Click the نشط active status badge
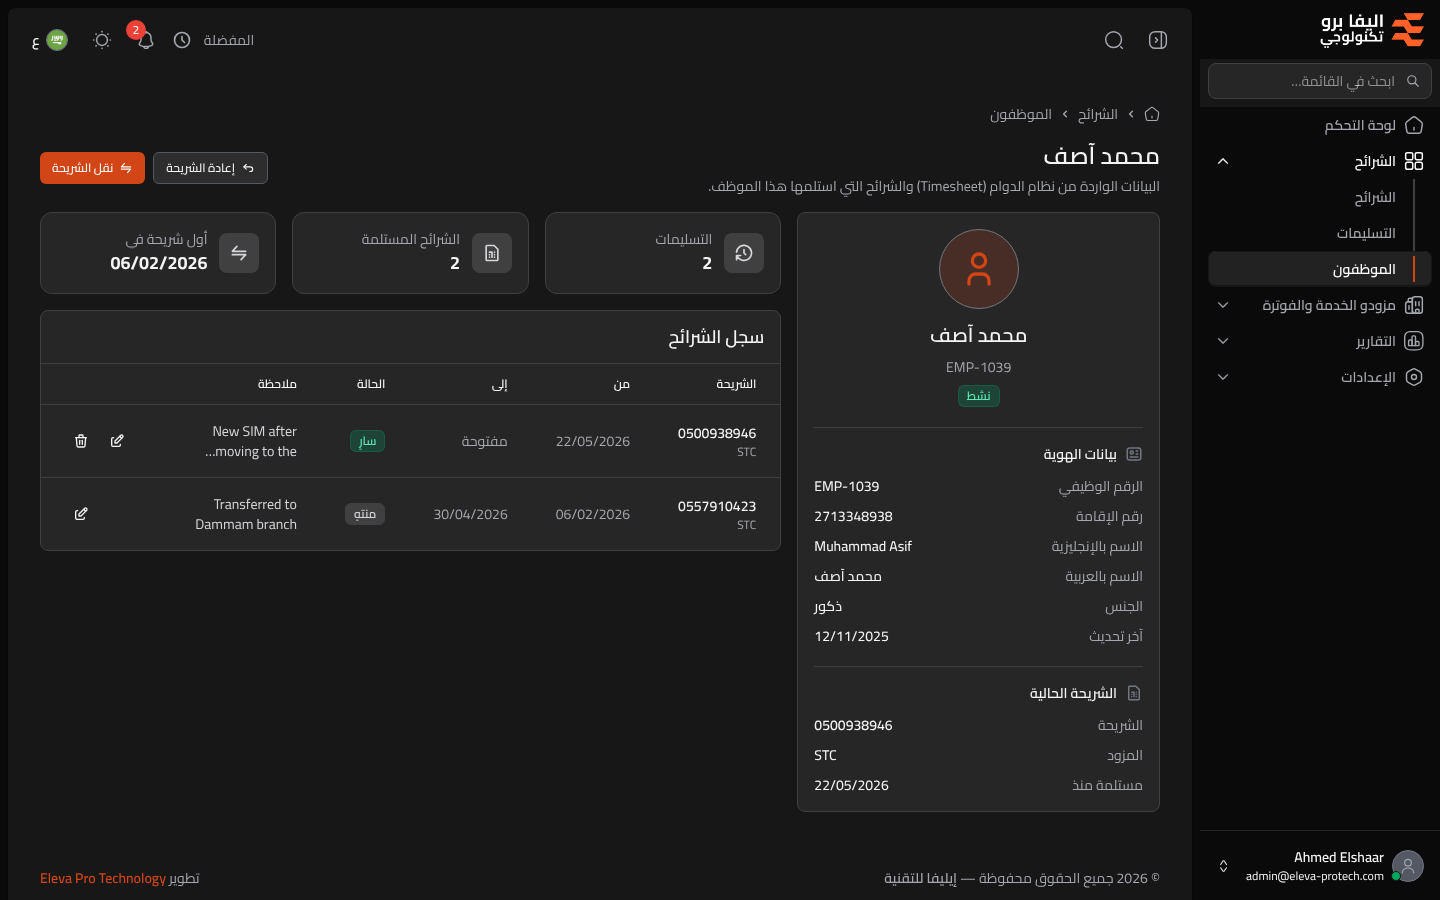This screenshot has height=900, width=1440. click(979, 396)
